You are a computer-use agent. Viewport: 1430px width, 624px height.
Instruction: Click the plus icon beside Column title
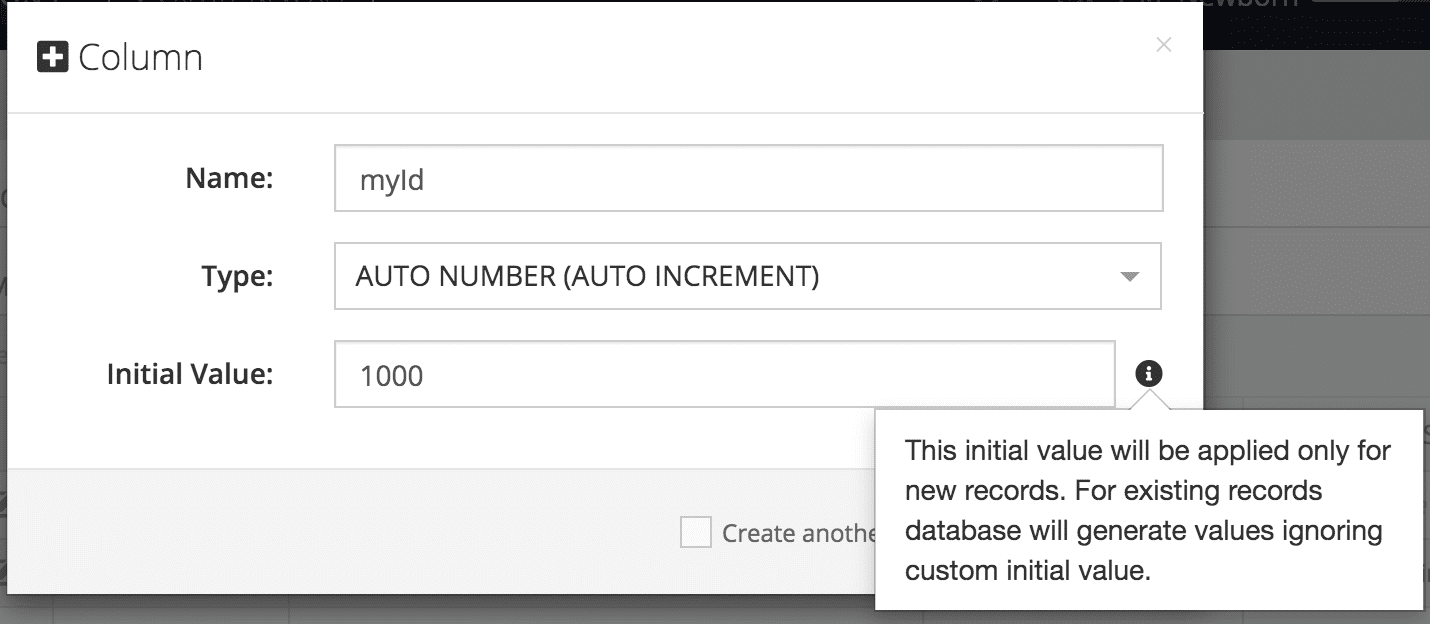[x=52, y=57]
